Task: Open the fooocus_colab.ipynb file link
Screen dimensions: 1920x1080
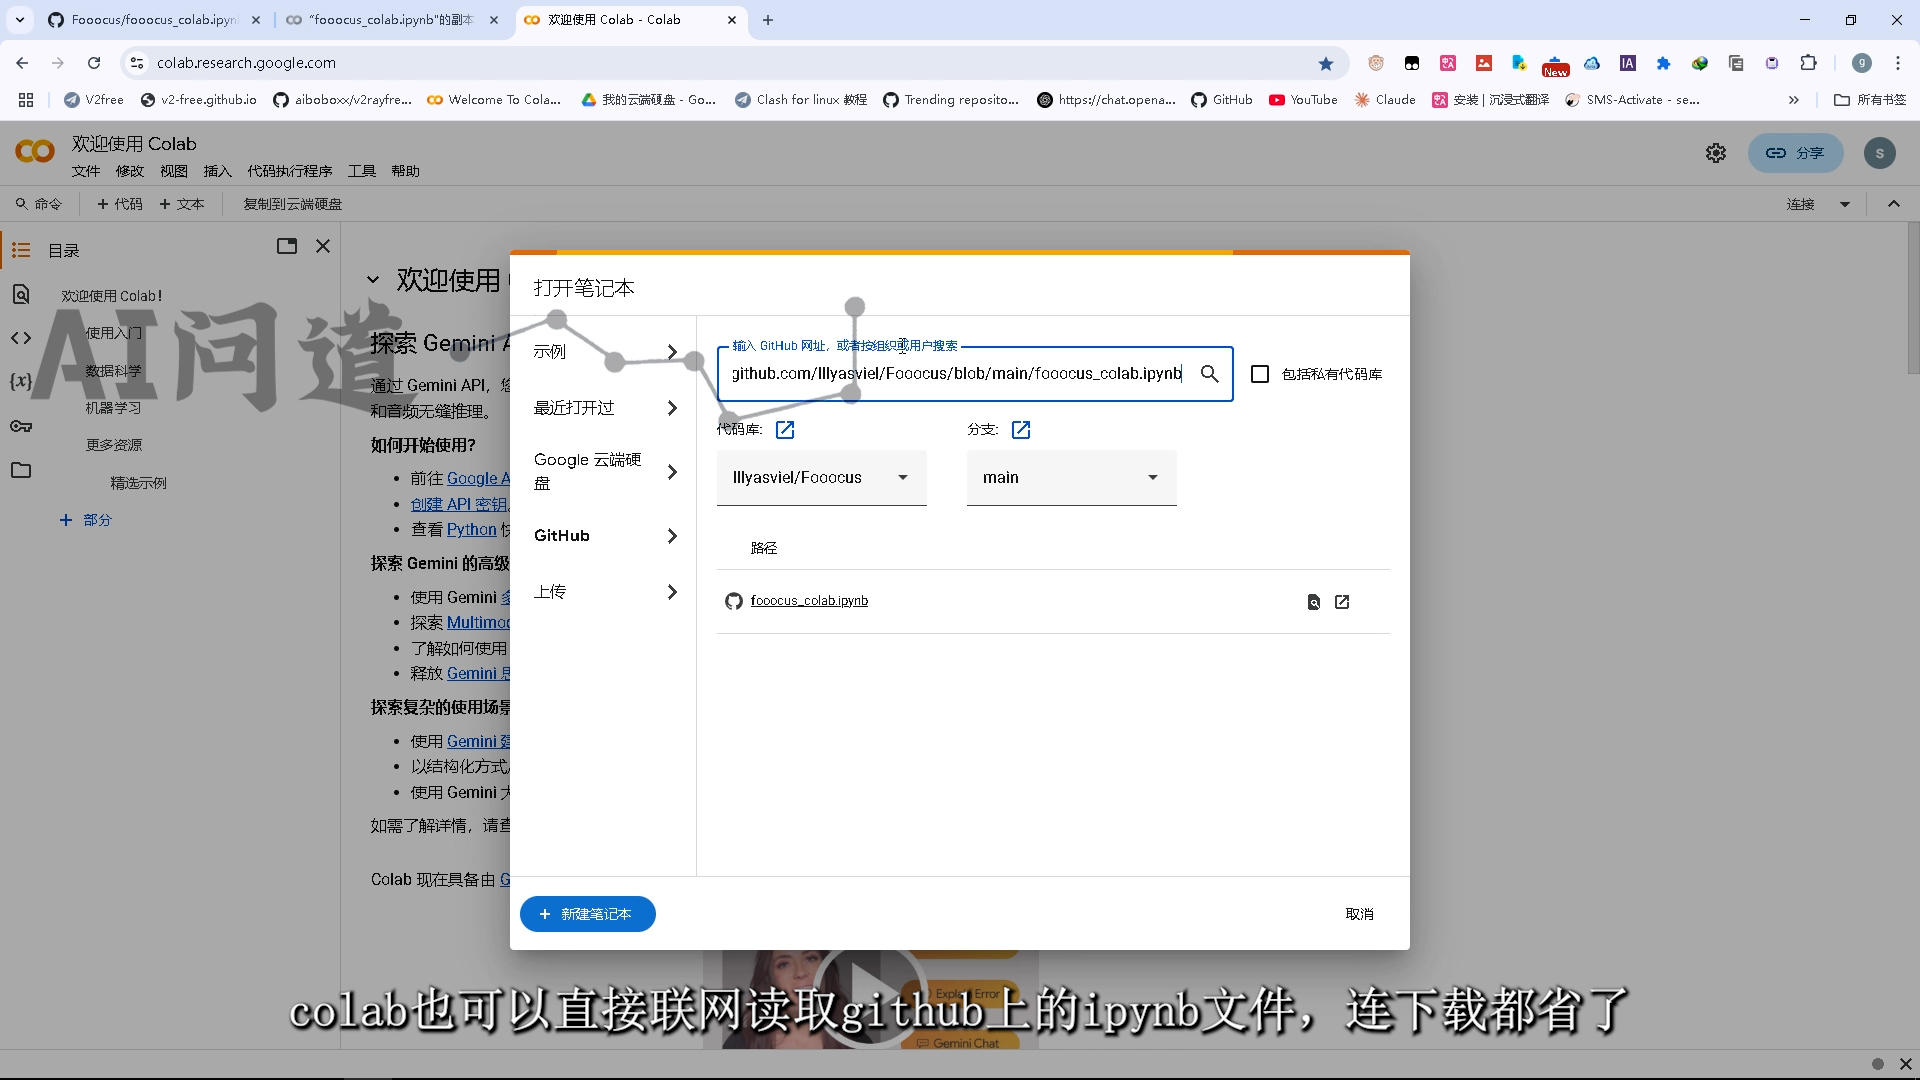Action: (809, 601)
